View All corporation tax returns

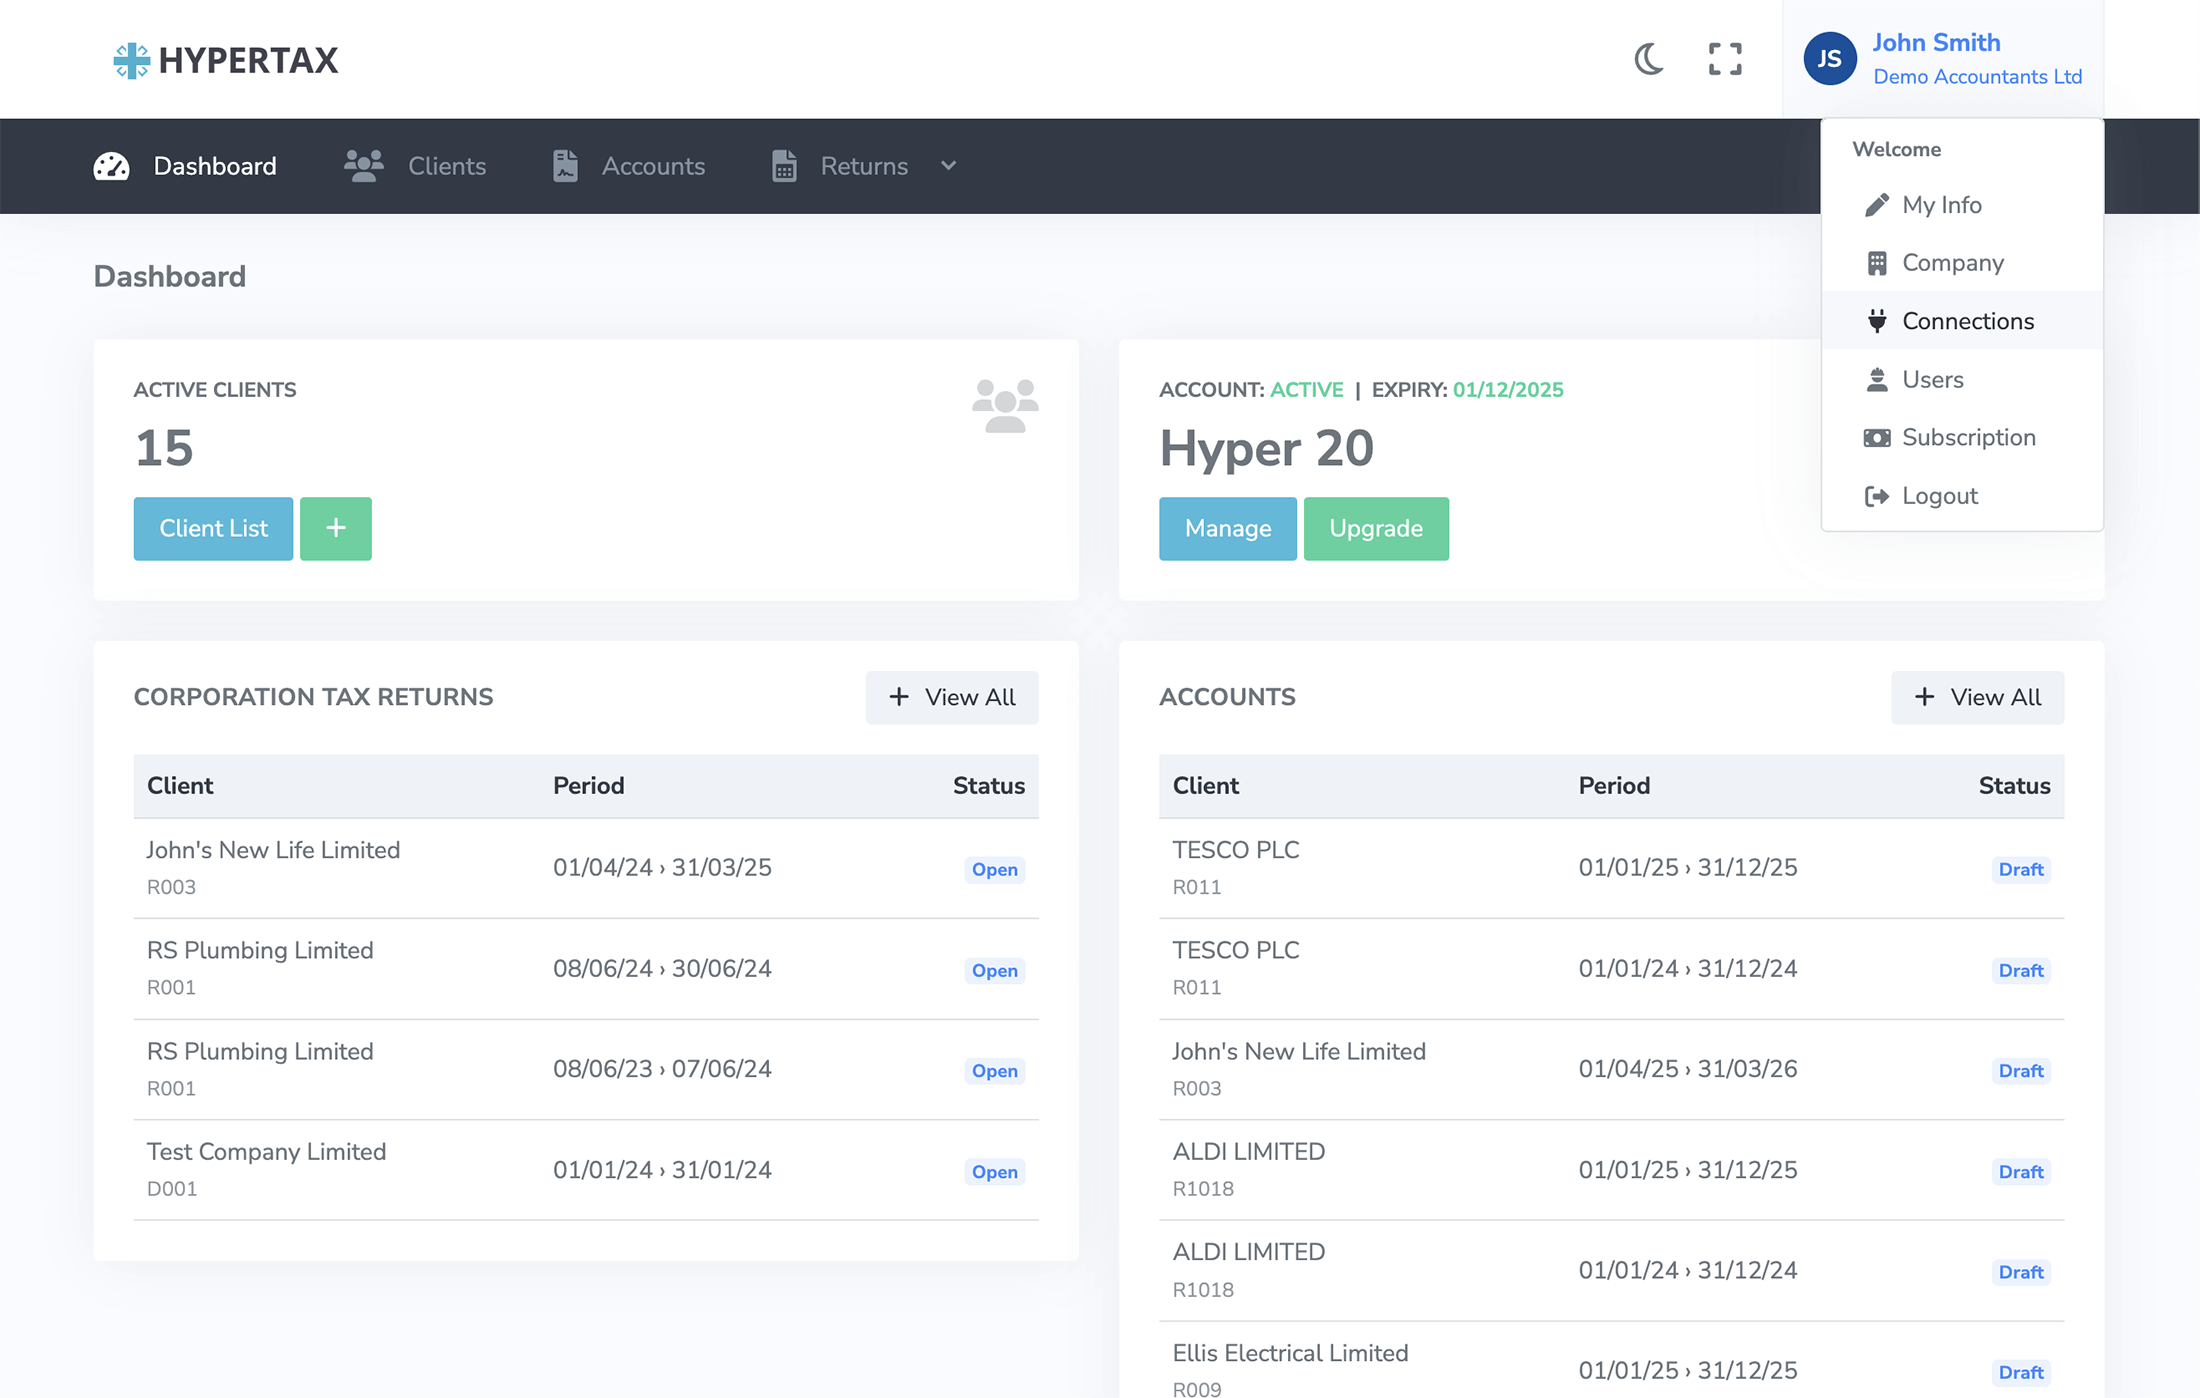click(952, 698)
